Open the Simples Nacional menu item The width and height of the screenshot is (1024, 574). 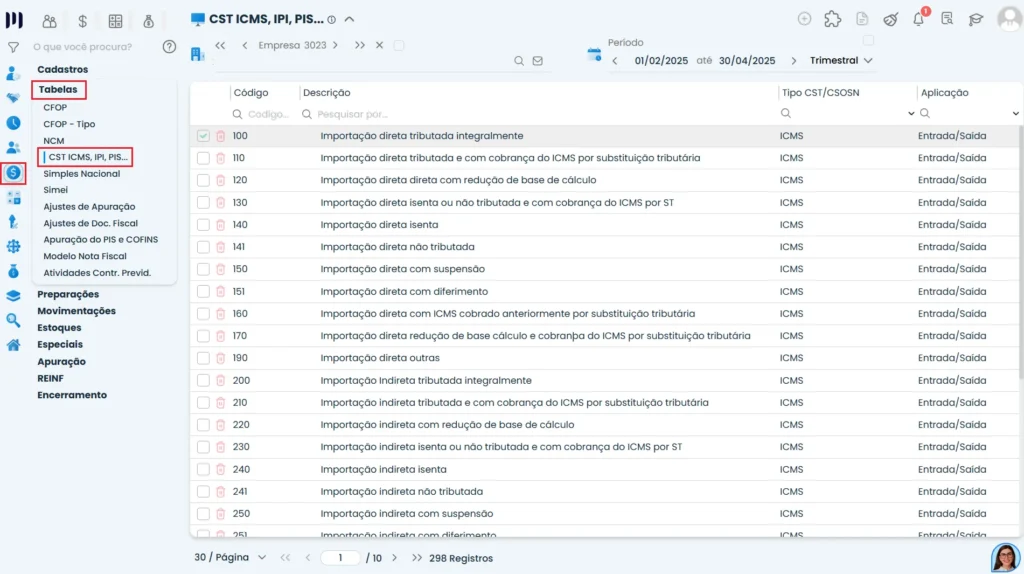[82, 174]
